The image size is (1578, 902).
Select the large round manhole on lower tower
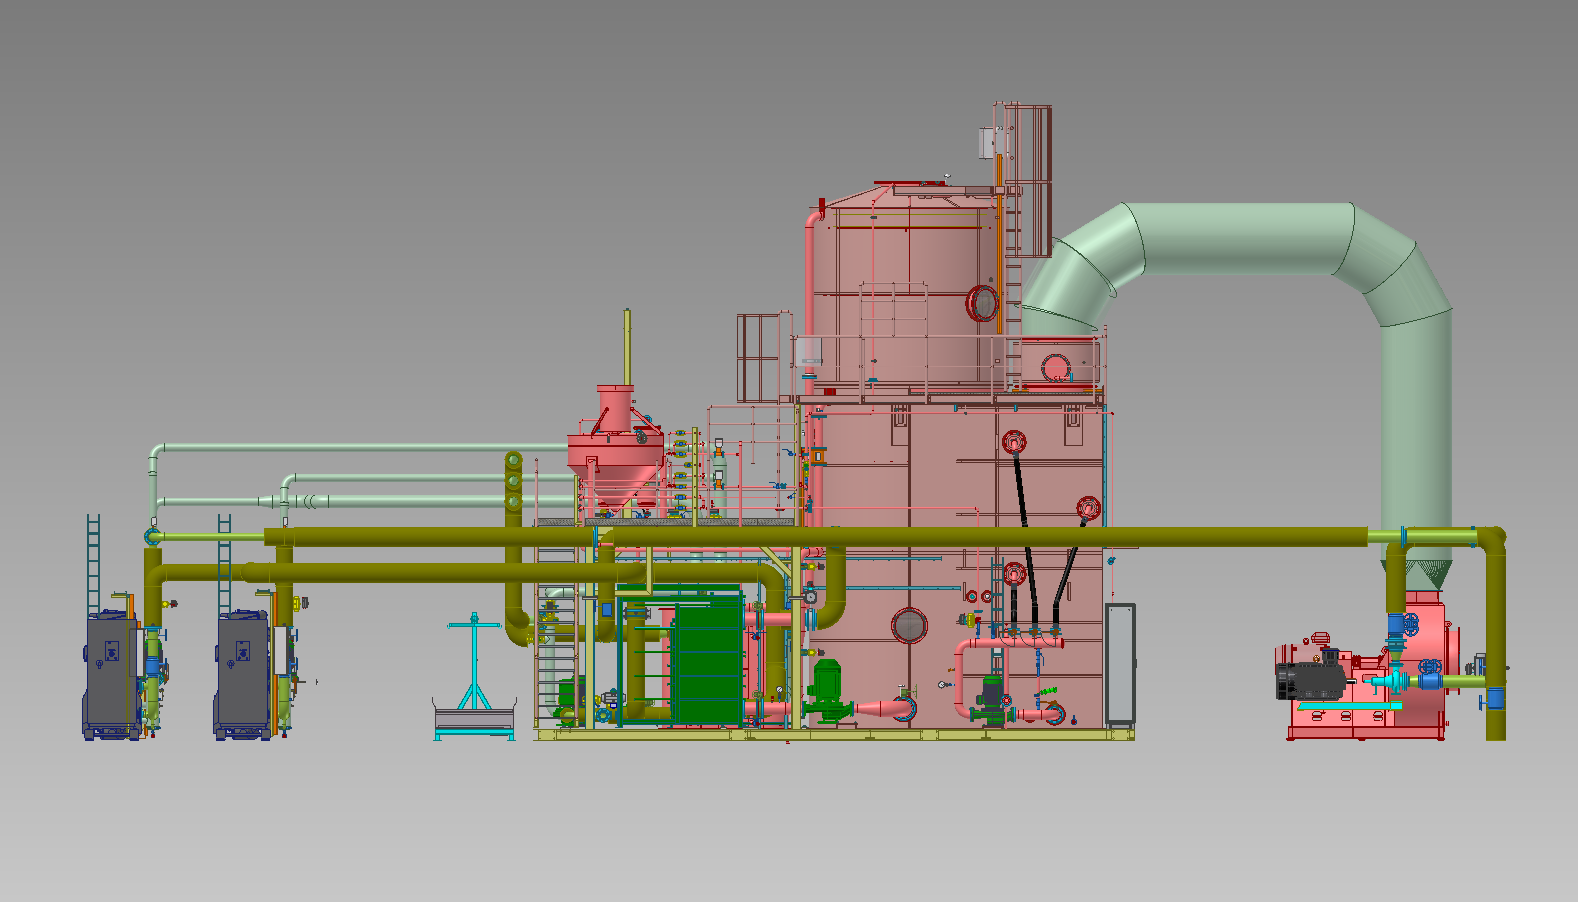coord(909,626)
